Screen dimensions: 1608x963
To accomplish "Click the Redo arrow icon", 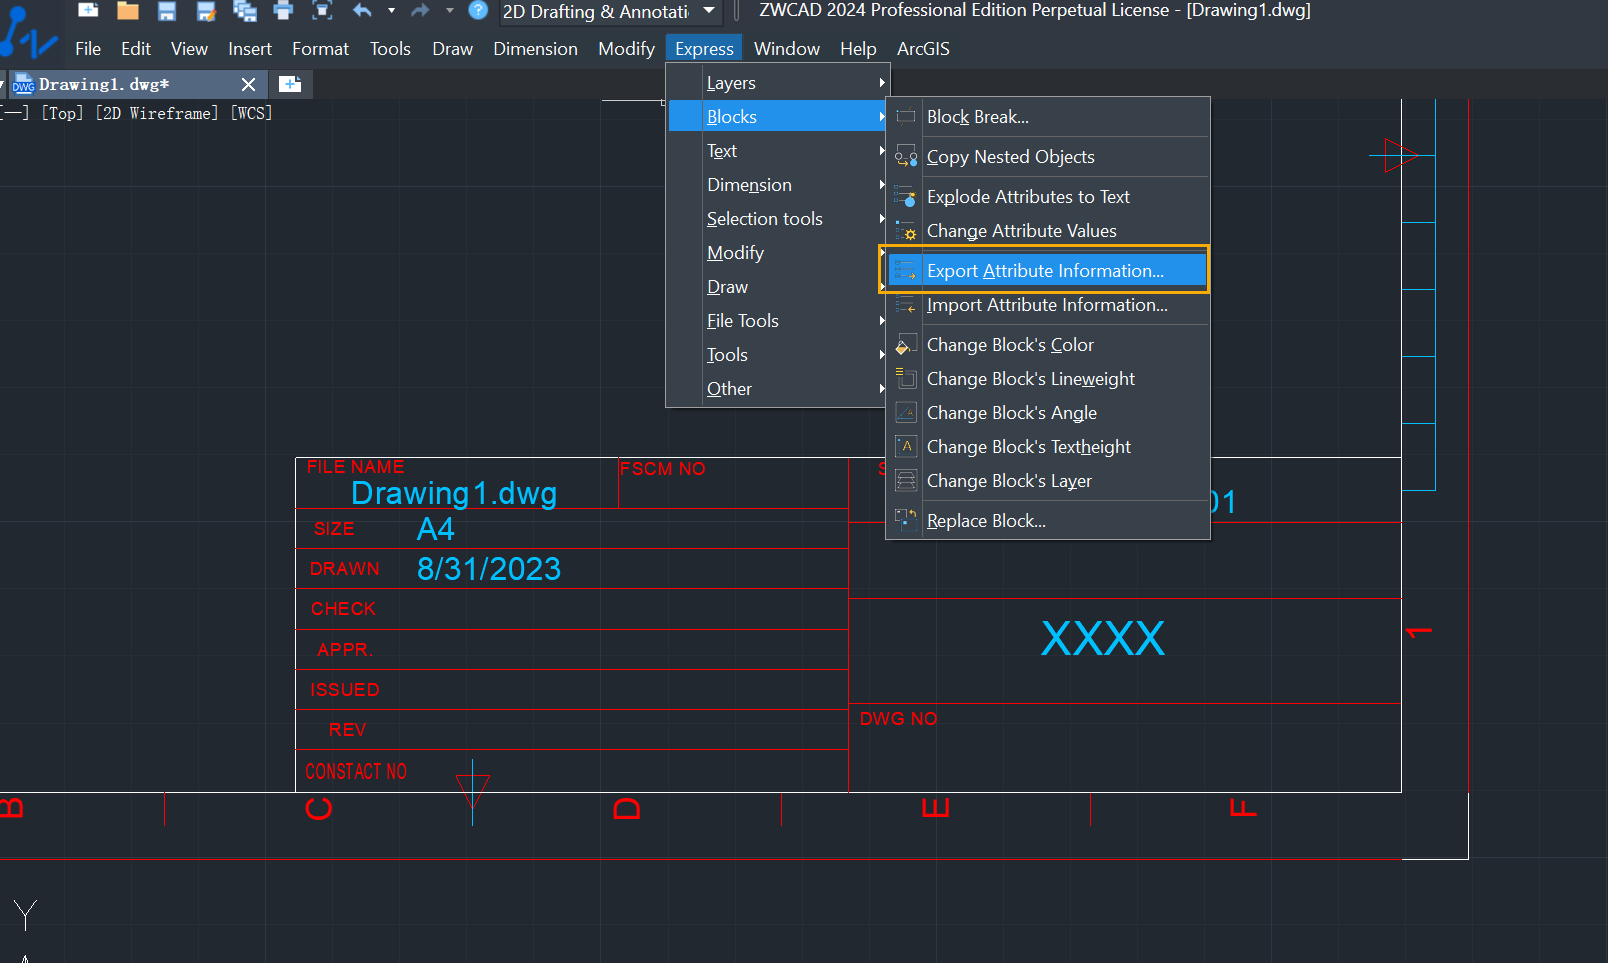I will (x=420, y=11).
